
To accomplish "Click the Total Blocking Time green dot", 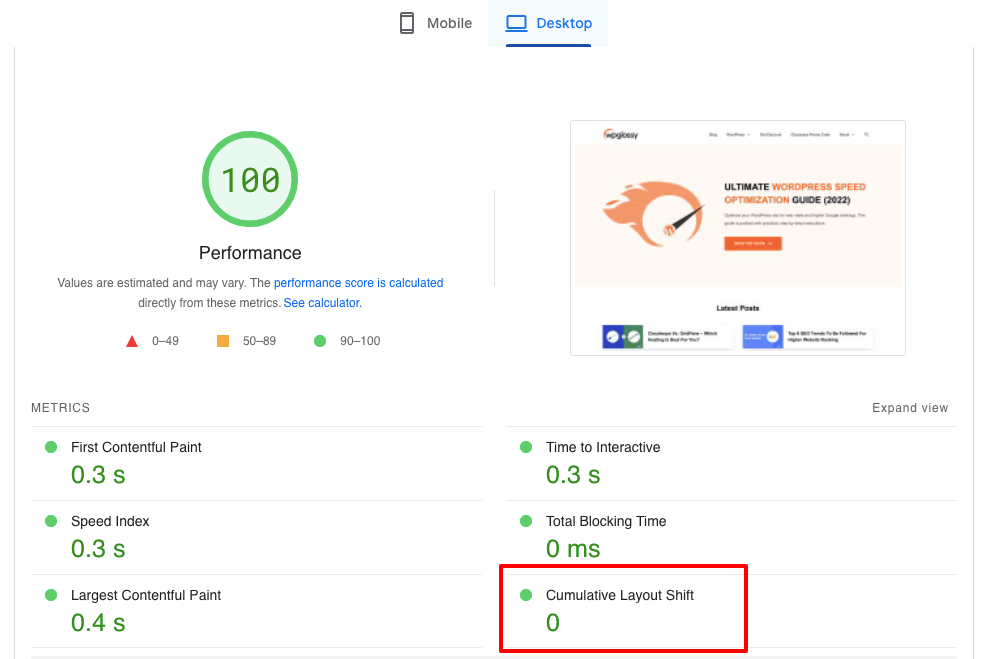I will click(526, 521).
